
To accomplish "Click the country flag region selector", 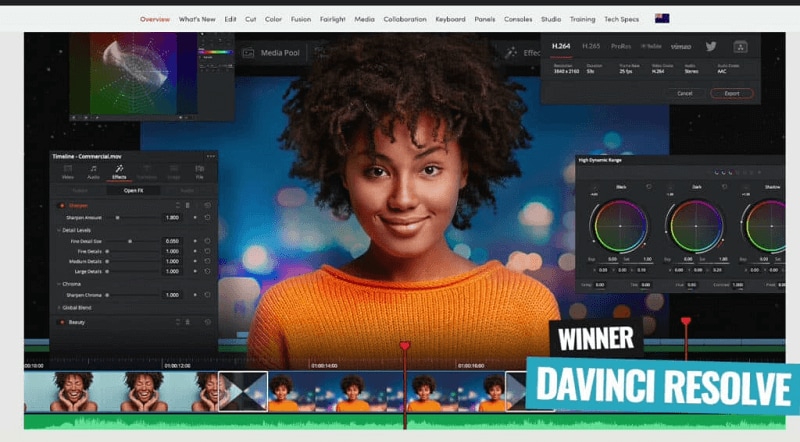I will pyautogui.click(x=662, y=18).
